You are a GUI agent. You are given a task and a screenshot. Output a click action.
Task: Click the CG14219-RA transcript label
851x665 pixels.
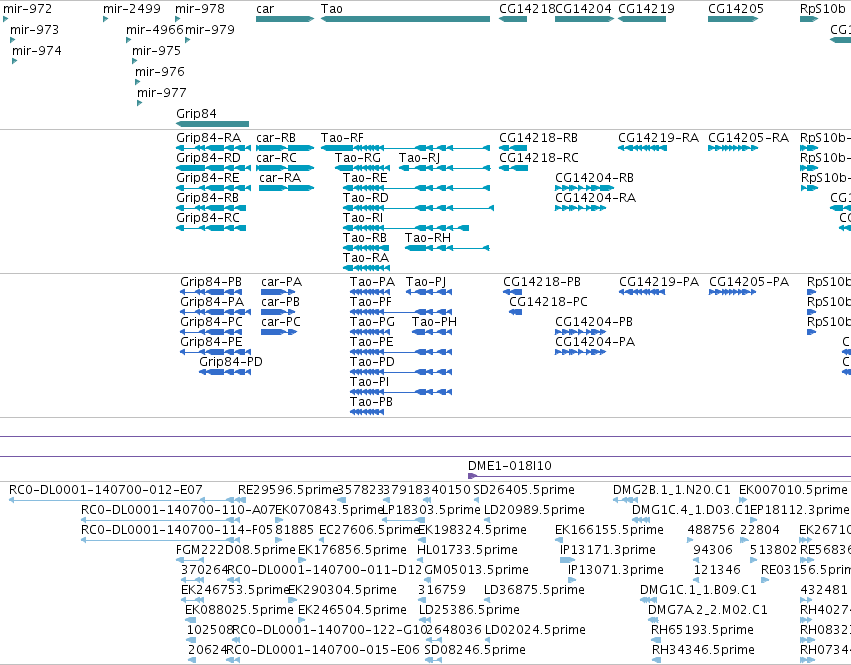point(658,138)
